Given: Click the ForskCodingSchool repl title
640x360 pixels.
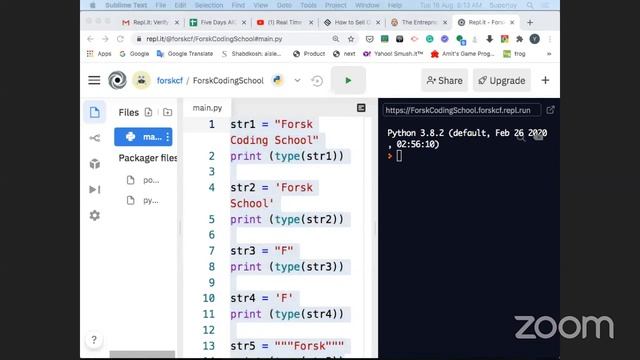Looking at the screenshot, I should [x=228, y=80].
